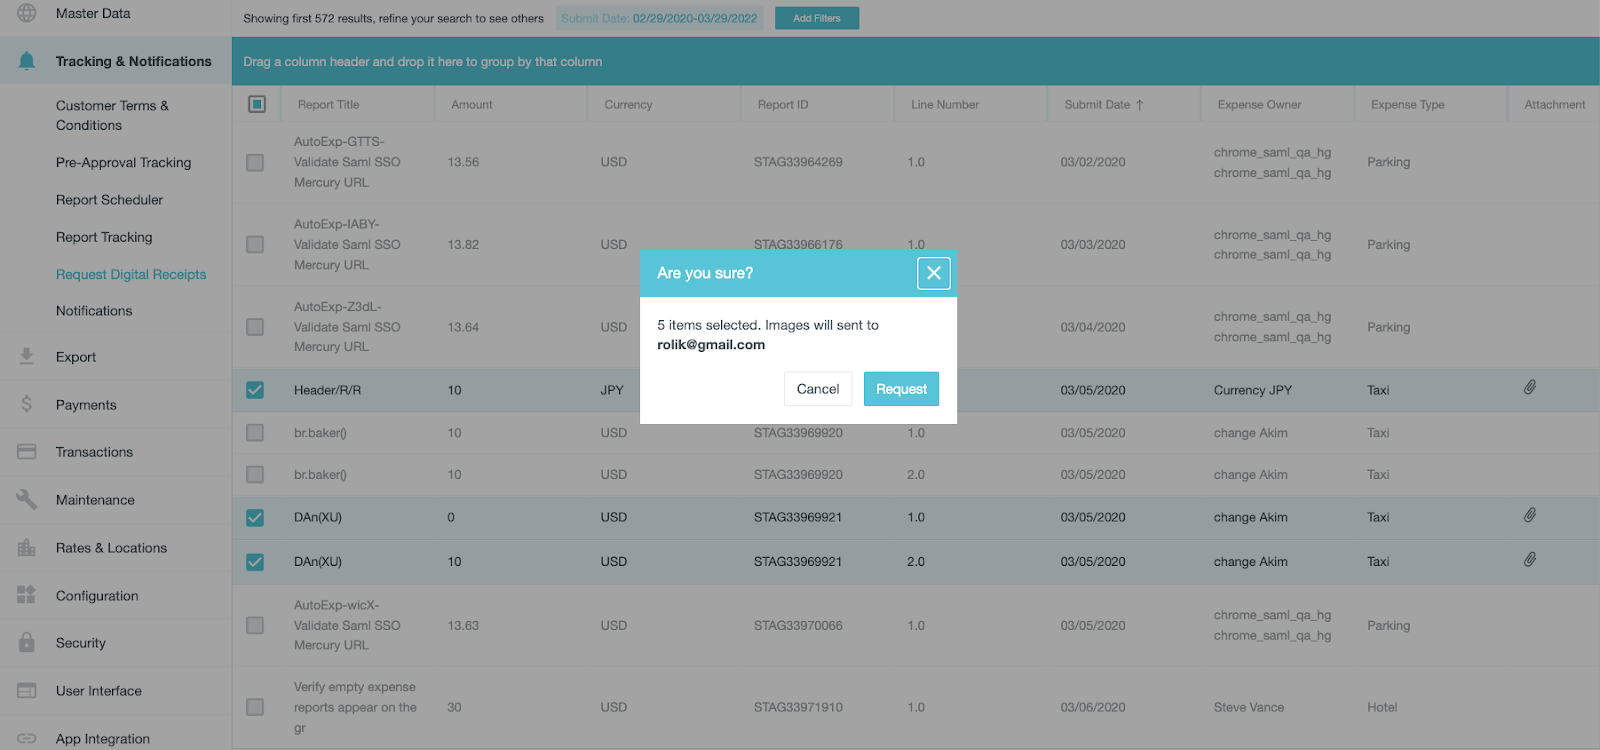Click the Request button in dialog
Image resolution: width=1600 pixels, height=750 pixels.
[x=901, y=389]
